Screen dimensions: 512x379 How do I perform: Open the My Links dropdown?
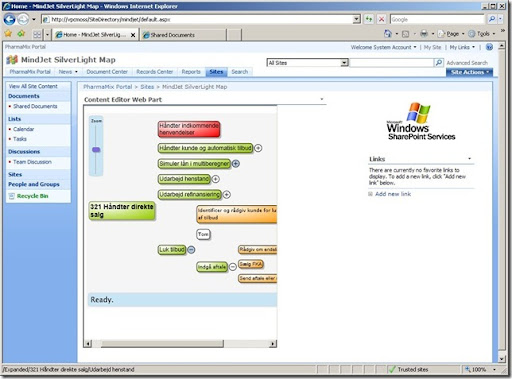[x=462, y=47]
